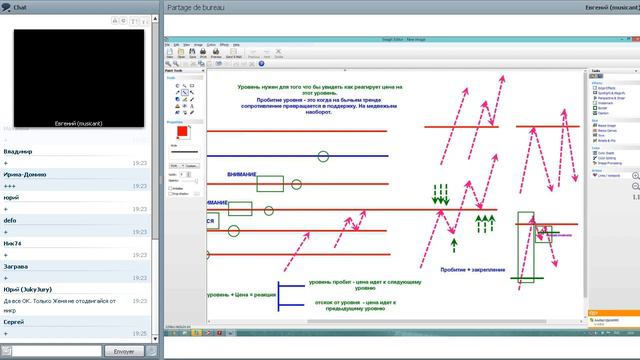Click the Delete X icon in the toolbar
Image resolution: width=640 pixels, height=360 pixels.
pyautogui.click(x=279, y=53)
